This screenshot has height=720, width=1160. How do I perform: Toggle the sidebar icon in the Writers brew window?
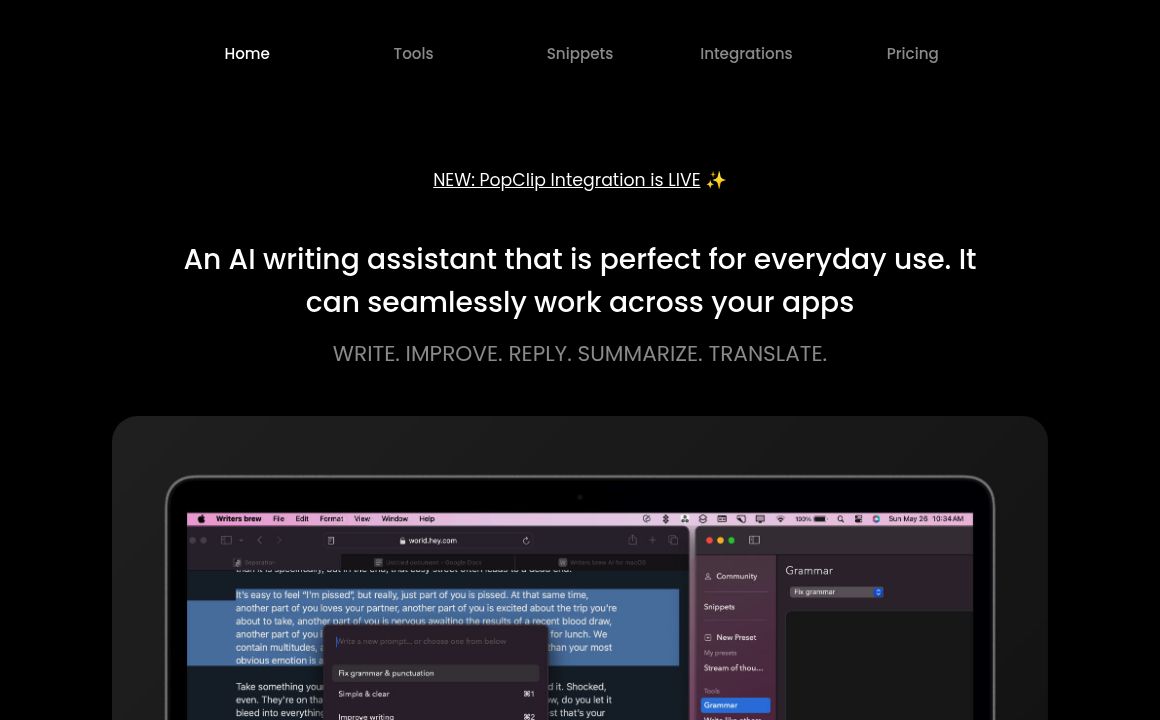click(x=754, y=540)
